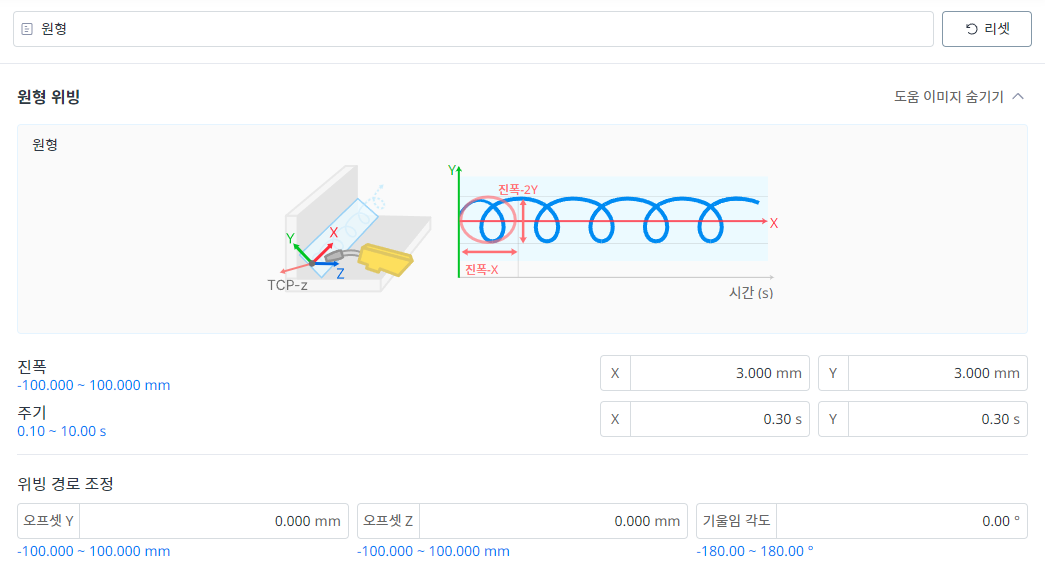Select the 진폭 X value field
This screenshot has width=1045, height=564.
point(719,373)
